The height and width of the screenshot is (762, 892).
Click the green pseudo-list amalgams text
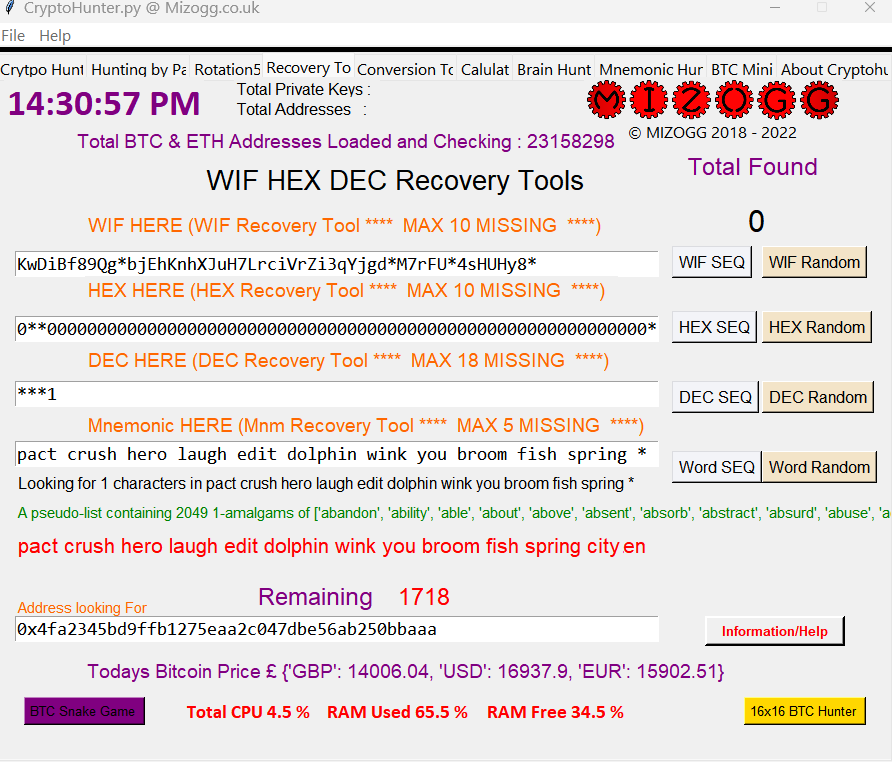(x=453, y=513)
